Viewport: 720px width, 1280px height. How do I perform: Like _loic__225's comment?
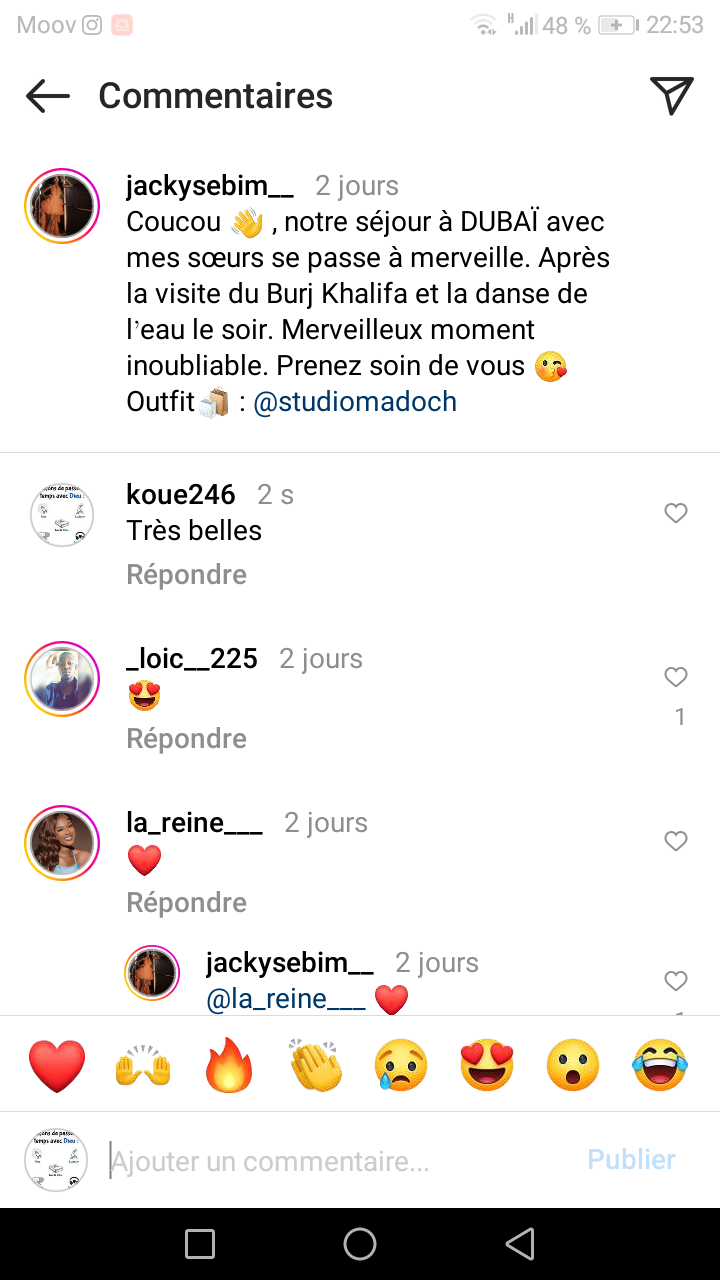click(x=676, y=677)
